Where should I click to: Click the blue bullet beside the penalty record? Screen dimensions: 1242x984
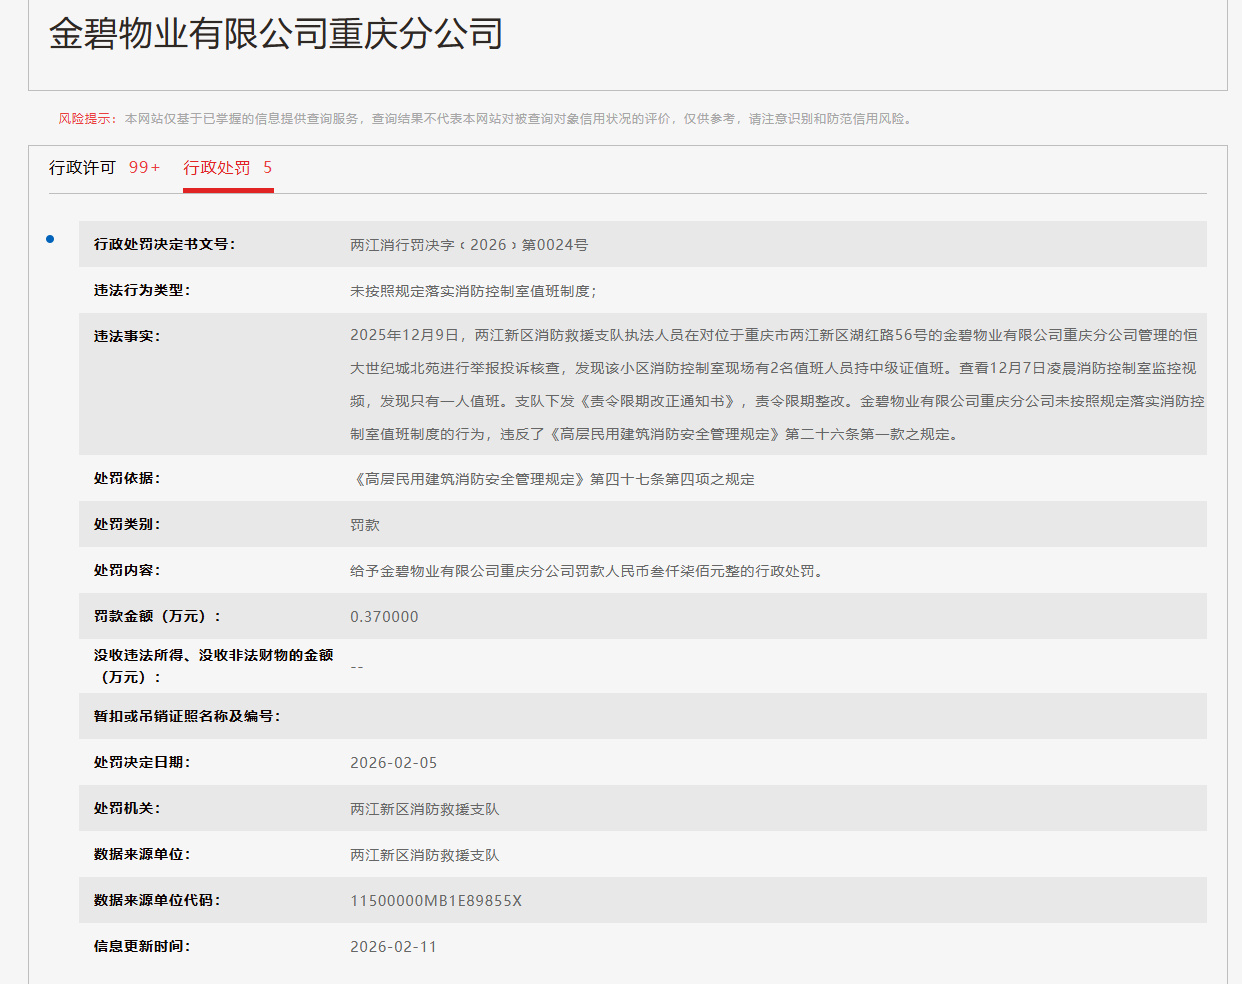click(x=50, y=239)
